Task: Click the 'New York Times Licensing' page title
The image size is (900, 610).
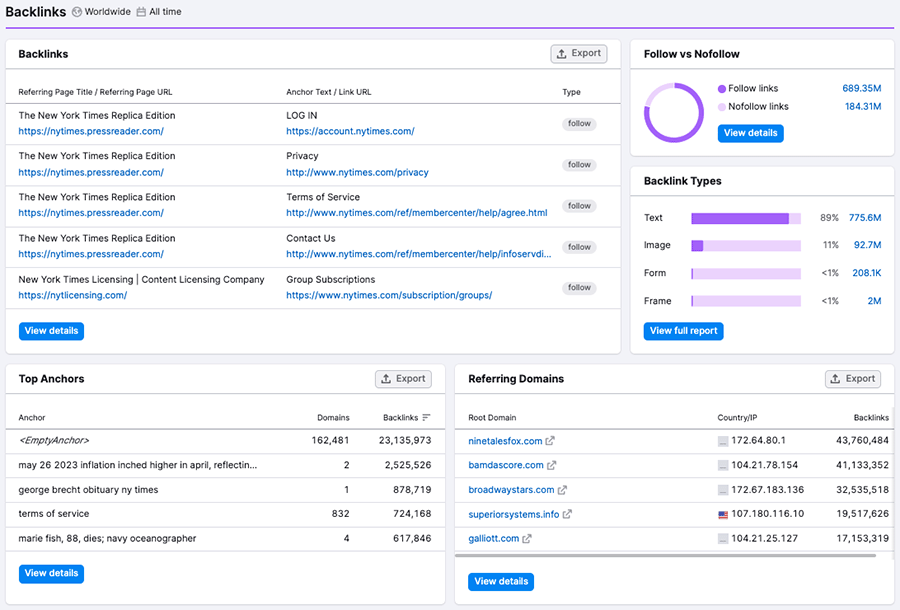Action: click(141, 279)
